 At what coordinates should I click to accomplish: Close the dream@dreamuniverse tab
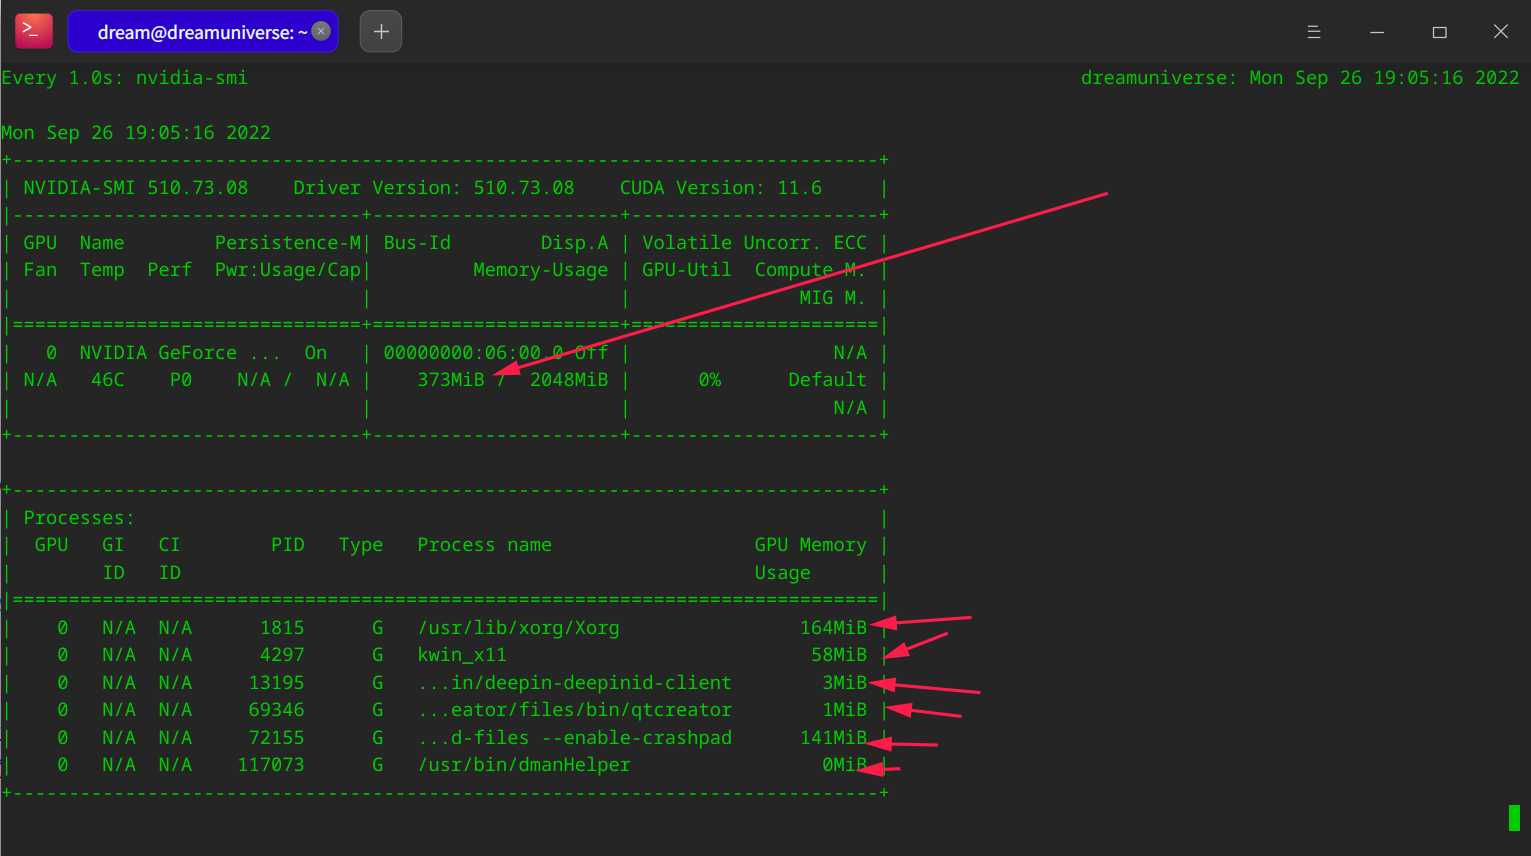pyautogui.click(x=321, y=31)
